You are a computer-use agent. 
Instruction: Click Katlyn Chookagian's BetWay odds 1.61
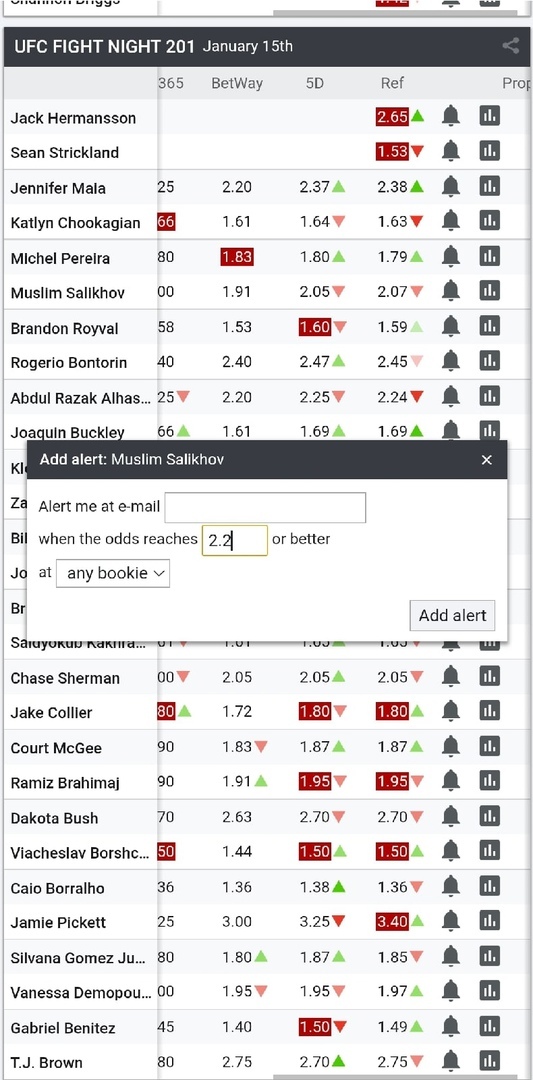(x=237, y=222)
